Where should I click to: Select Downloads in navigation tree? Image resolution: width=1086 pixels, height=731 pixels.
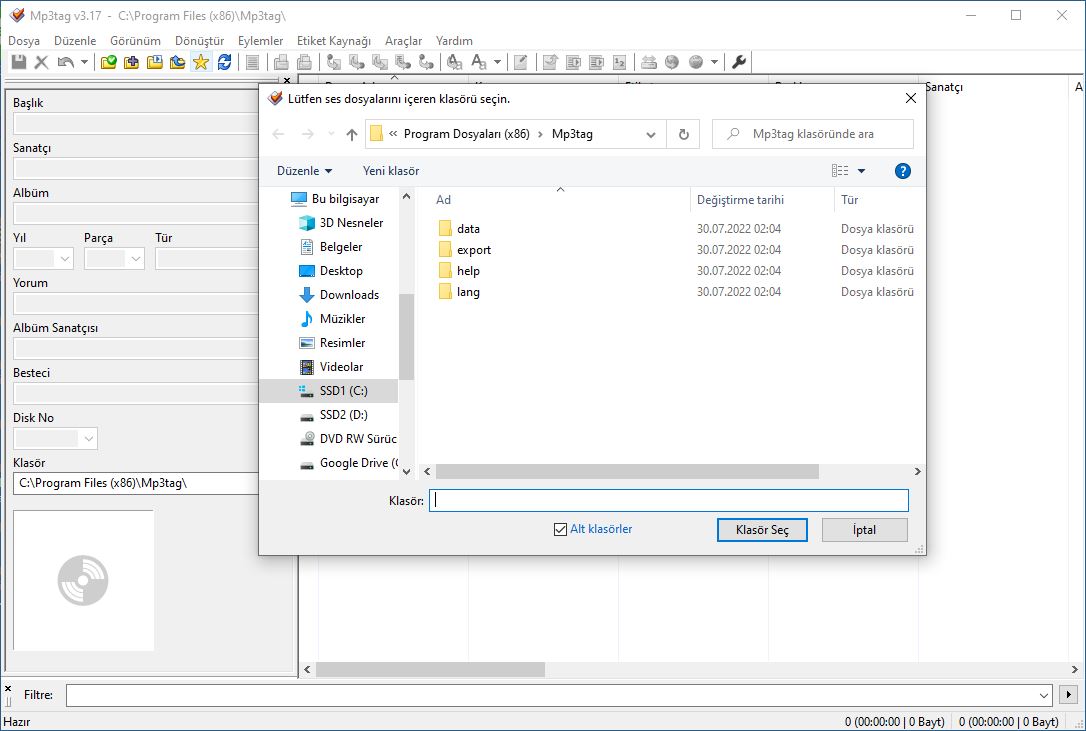coord(349,295)
